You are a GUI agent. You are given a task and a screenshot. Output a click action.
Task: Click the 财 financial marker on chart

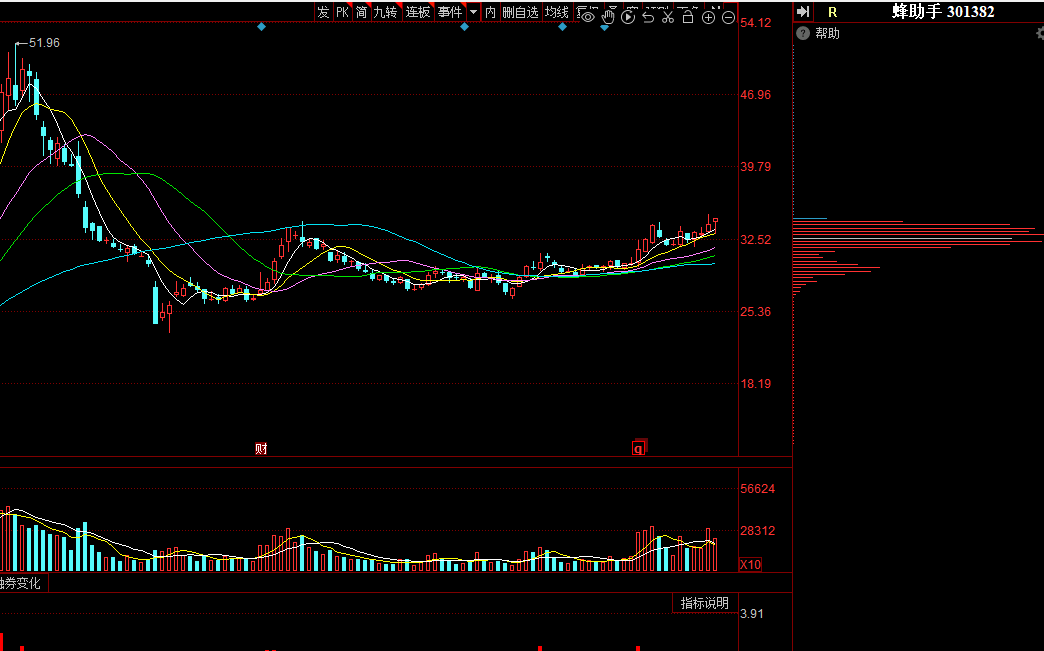point(261,449)
